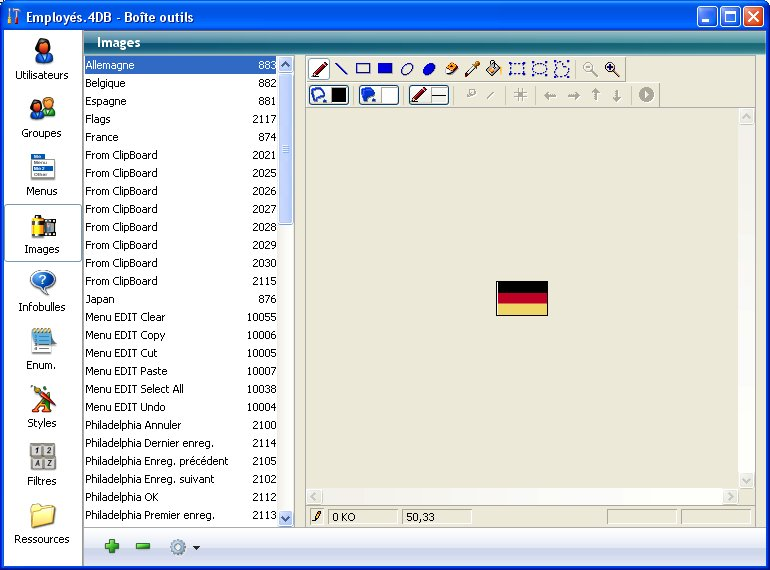Viewport: 770px width, 570px height.
Task: Switch to the Styles section
Action: (x=42, y=407)
